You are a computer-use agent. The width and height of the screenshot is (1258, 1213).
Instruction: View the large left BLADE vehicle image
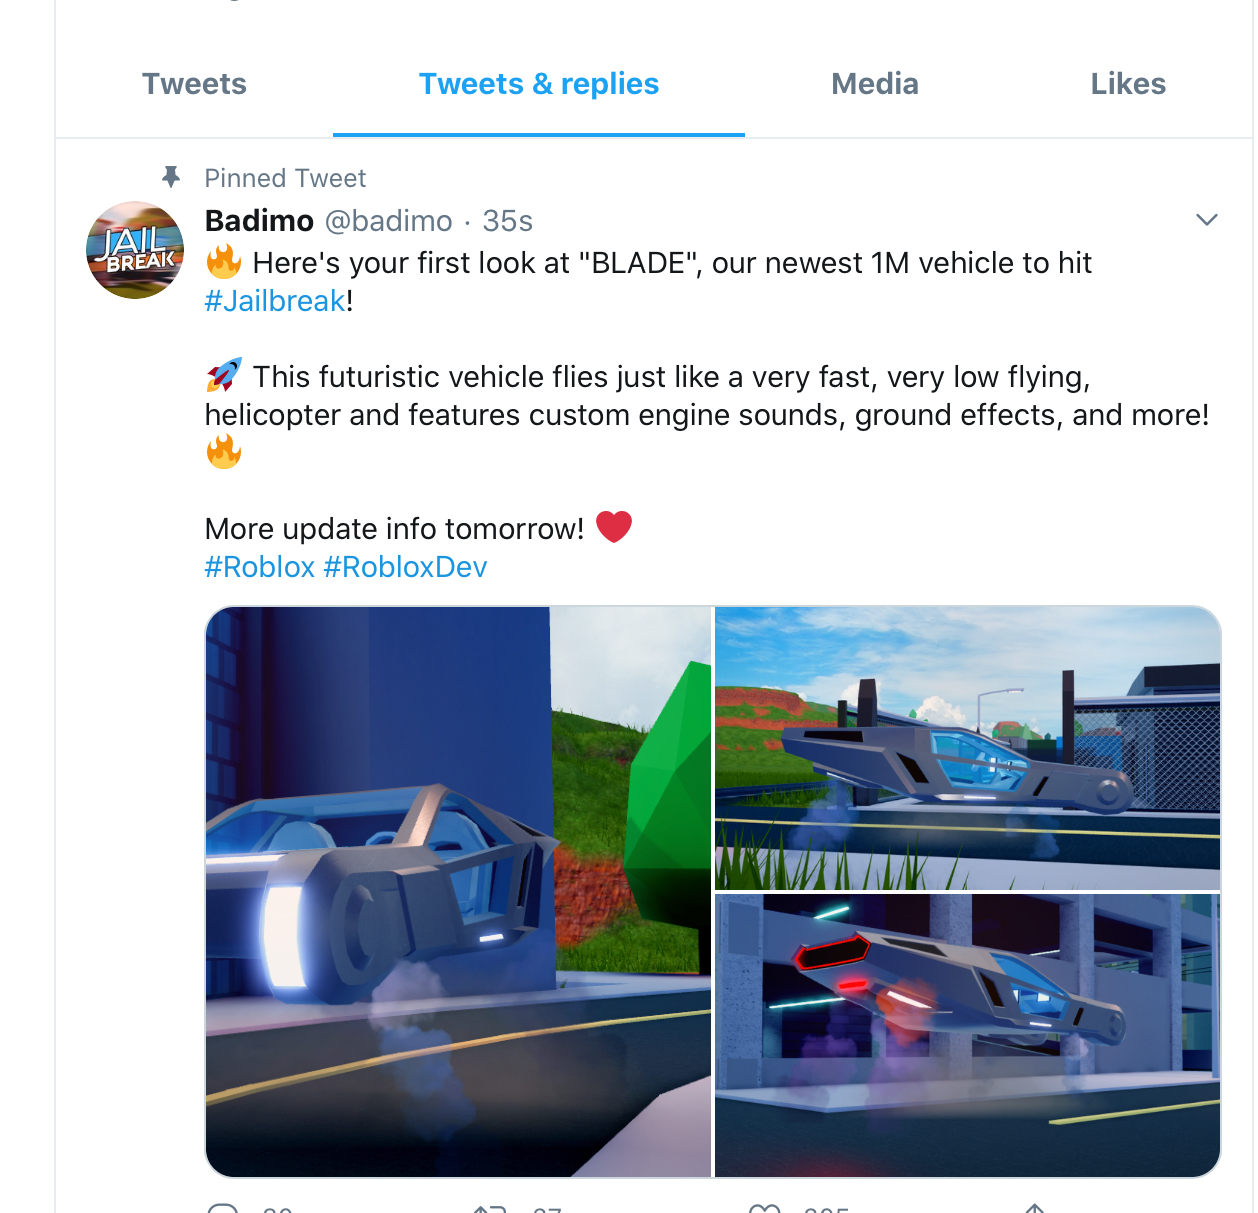coord(458,892)
